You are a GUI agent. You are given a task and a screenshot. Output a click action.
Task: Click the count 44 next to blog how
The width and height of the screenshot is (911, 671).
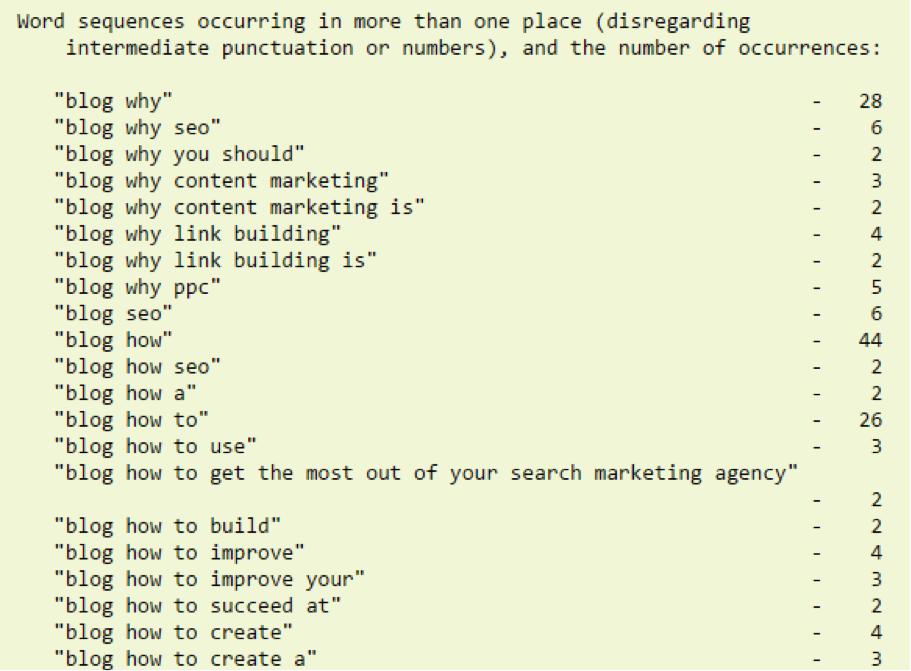point(870,340)
